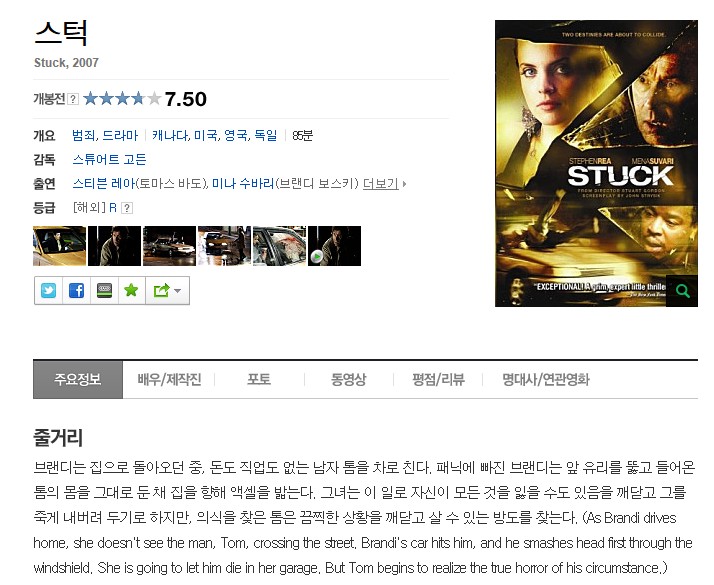Share the movie on Facebook
Viewport: 714px width, 585px height.
[x=76, y=290]
